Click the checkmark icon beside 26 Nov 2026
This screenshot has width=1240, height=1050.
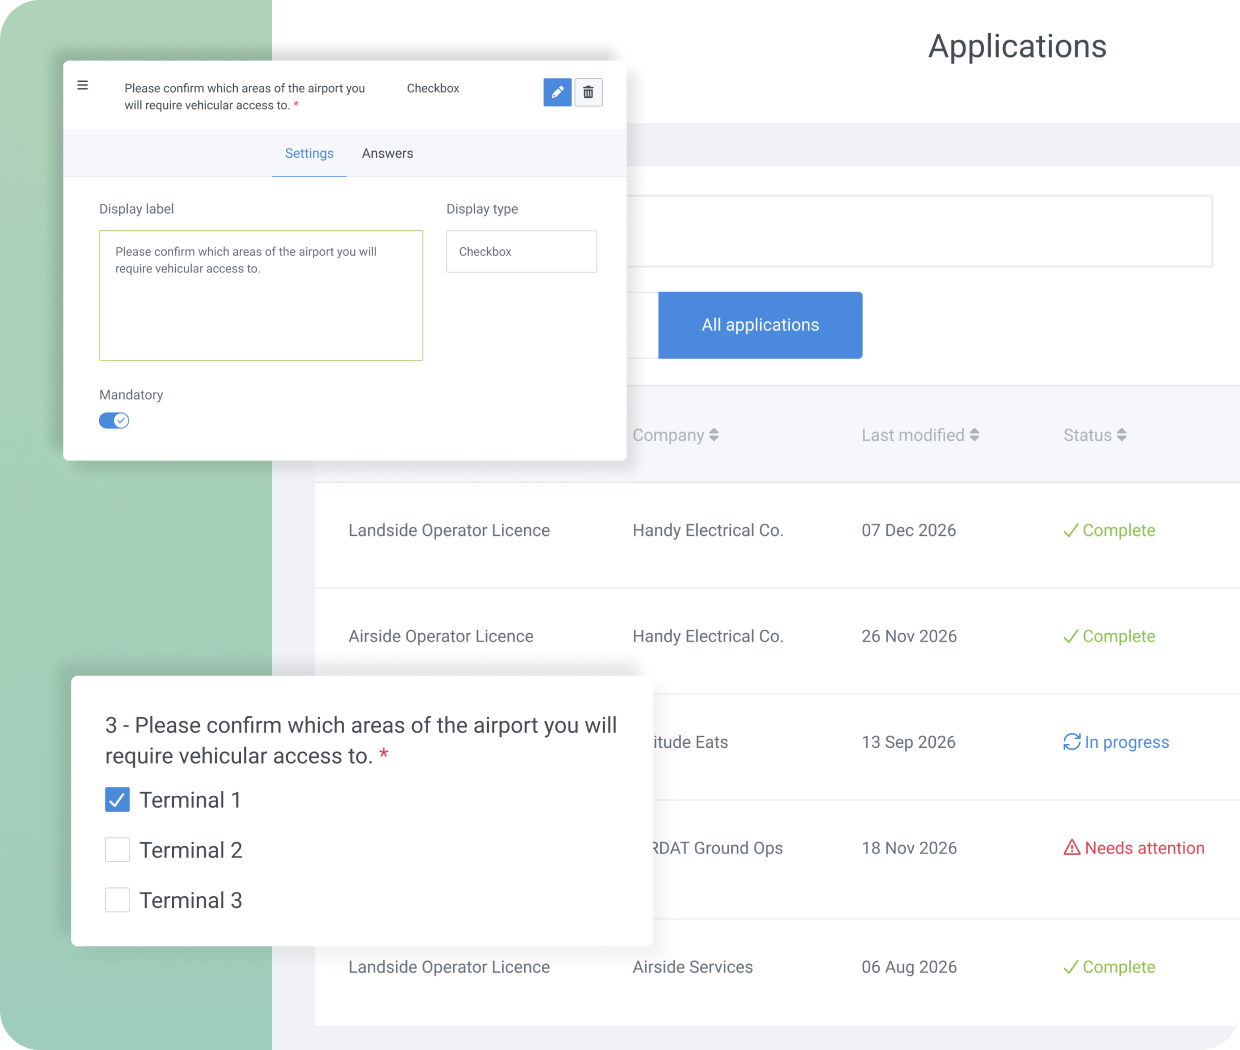1071,637
